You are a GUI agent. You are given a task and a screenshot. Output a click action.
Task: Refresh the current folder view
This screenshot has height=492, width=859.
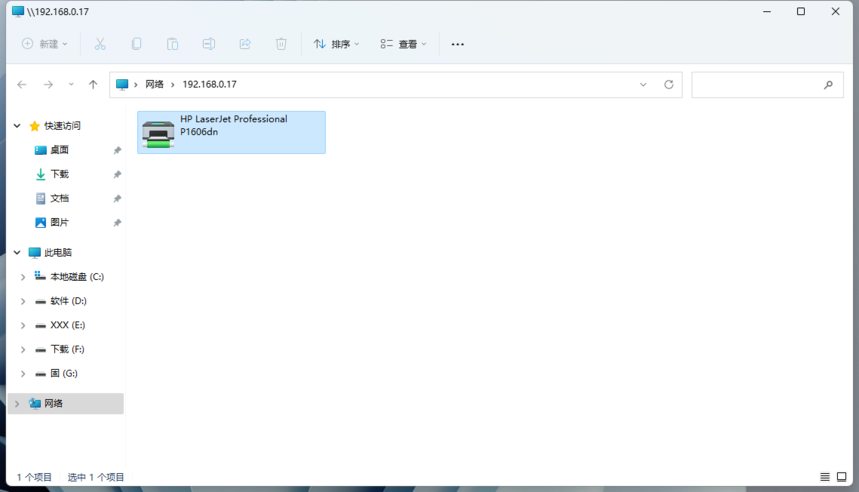[669, 84]
